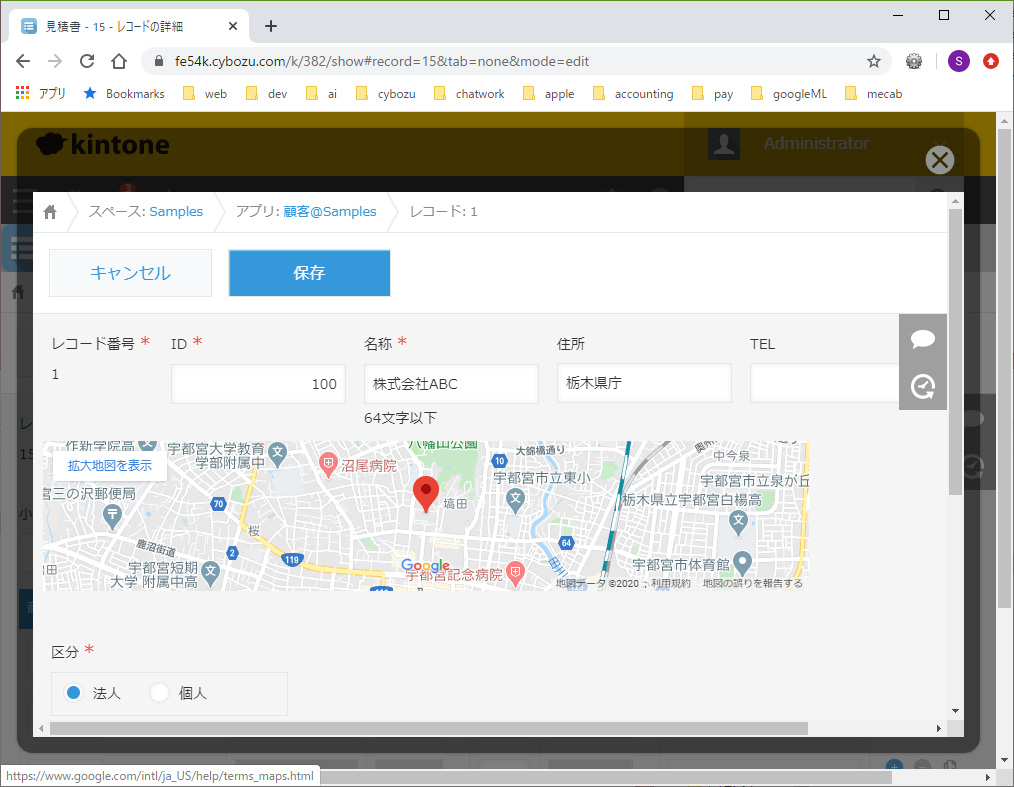This screenshot has width=1014, height=787.
Task: Open the Bookmarks star bookmark
Action: (x=124, y=94)
